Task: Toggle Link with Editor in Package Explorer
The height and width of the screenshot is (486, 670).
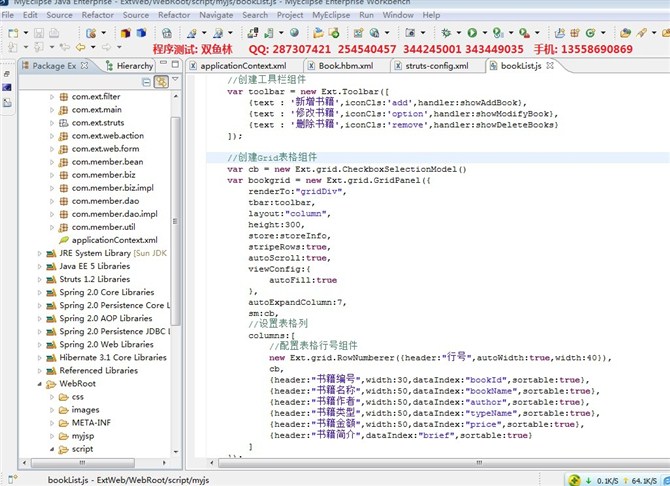Action: click(x=161, y=82)
